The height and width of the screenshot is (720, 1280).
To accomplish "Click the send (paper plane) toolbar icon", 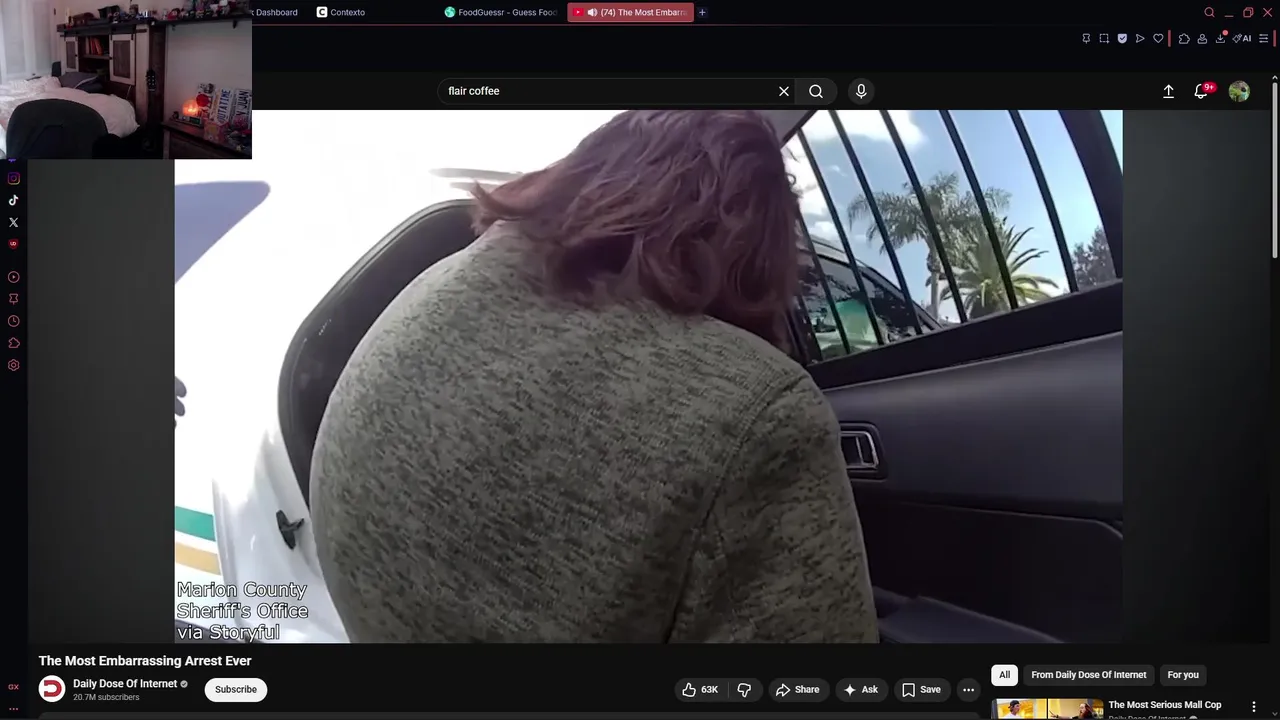I will [x=1140, y=39].
